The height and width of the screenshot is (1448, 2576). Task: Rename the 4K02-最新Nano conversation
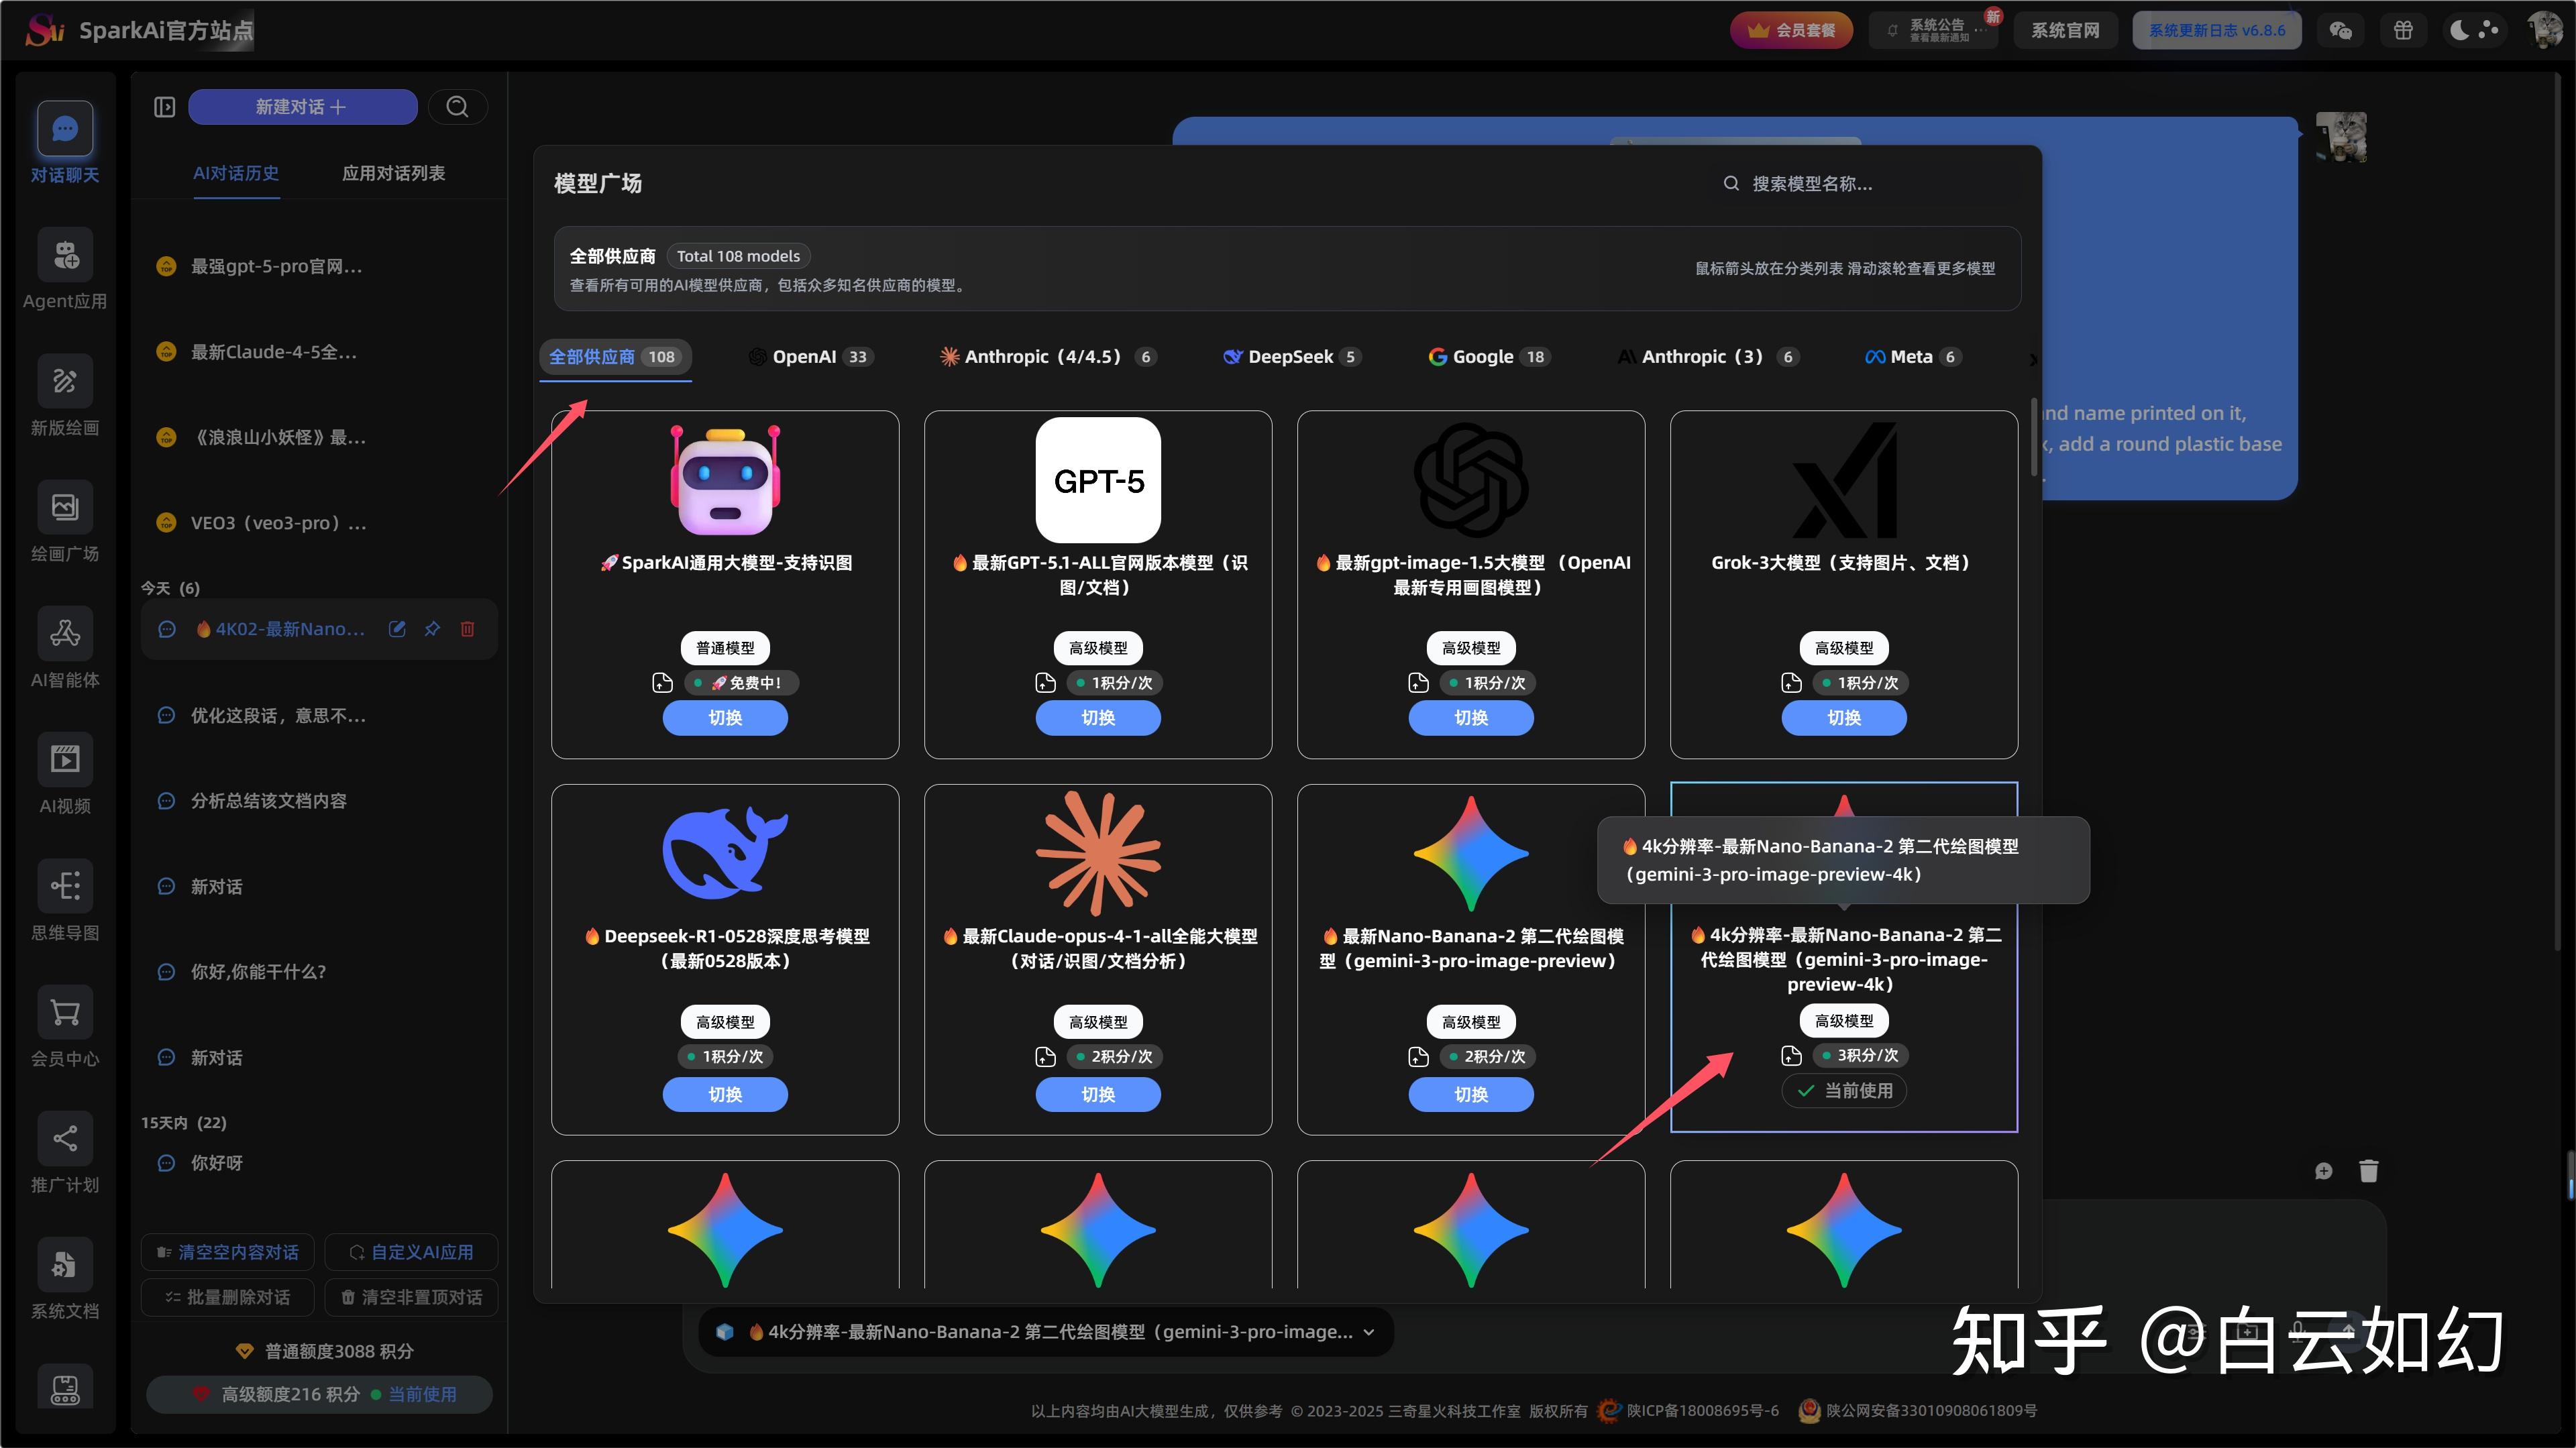[397, 629]
